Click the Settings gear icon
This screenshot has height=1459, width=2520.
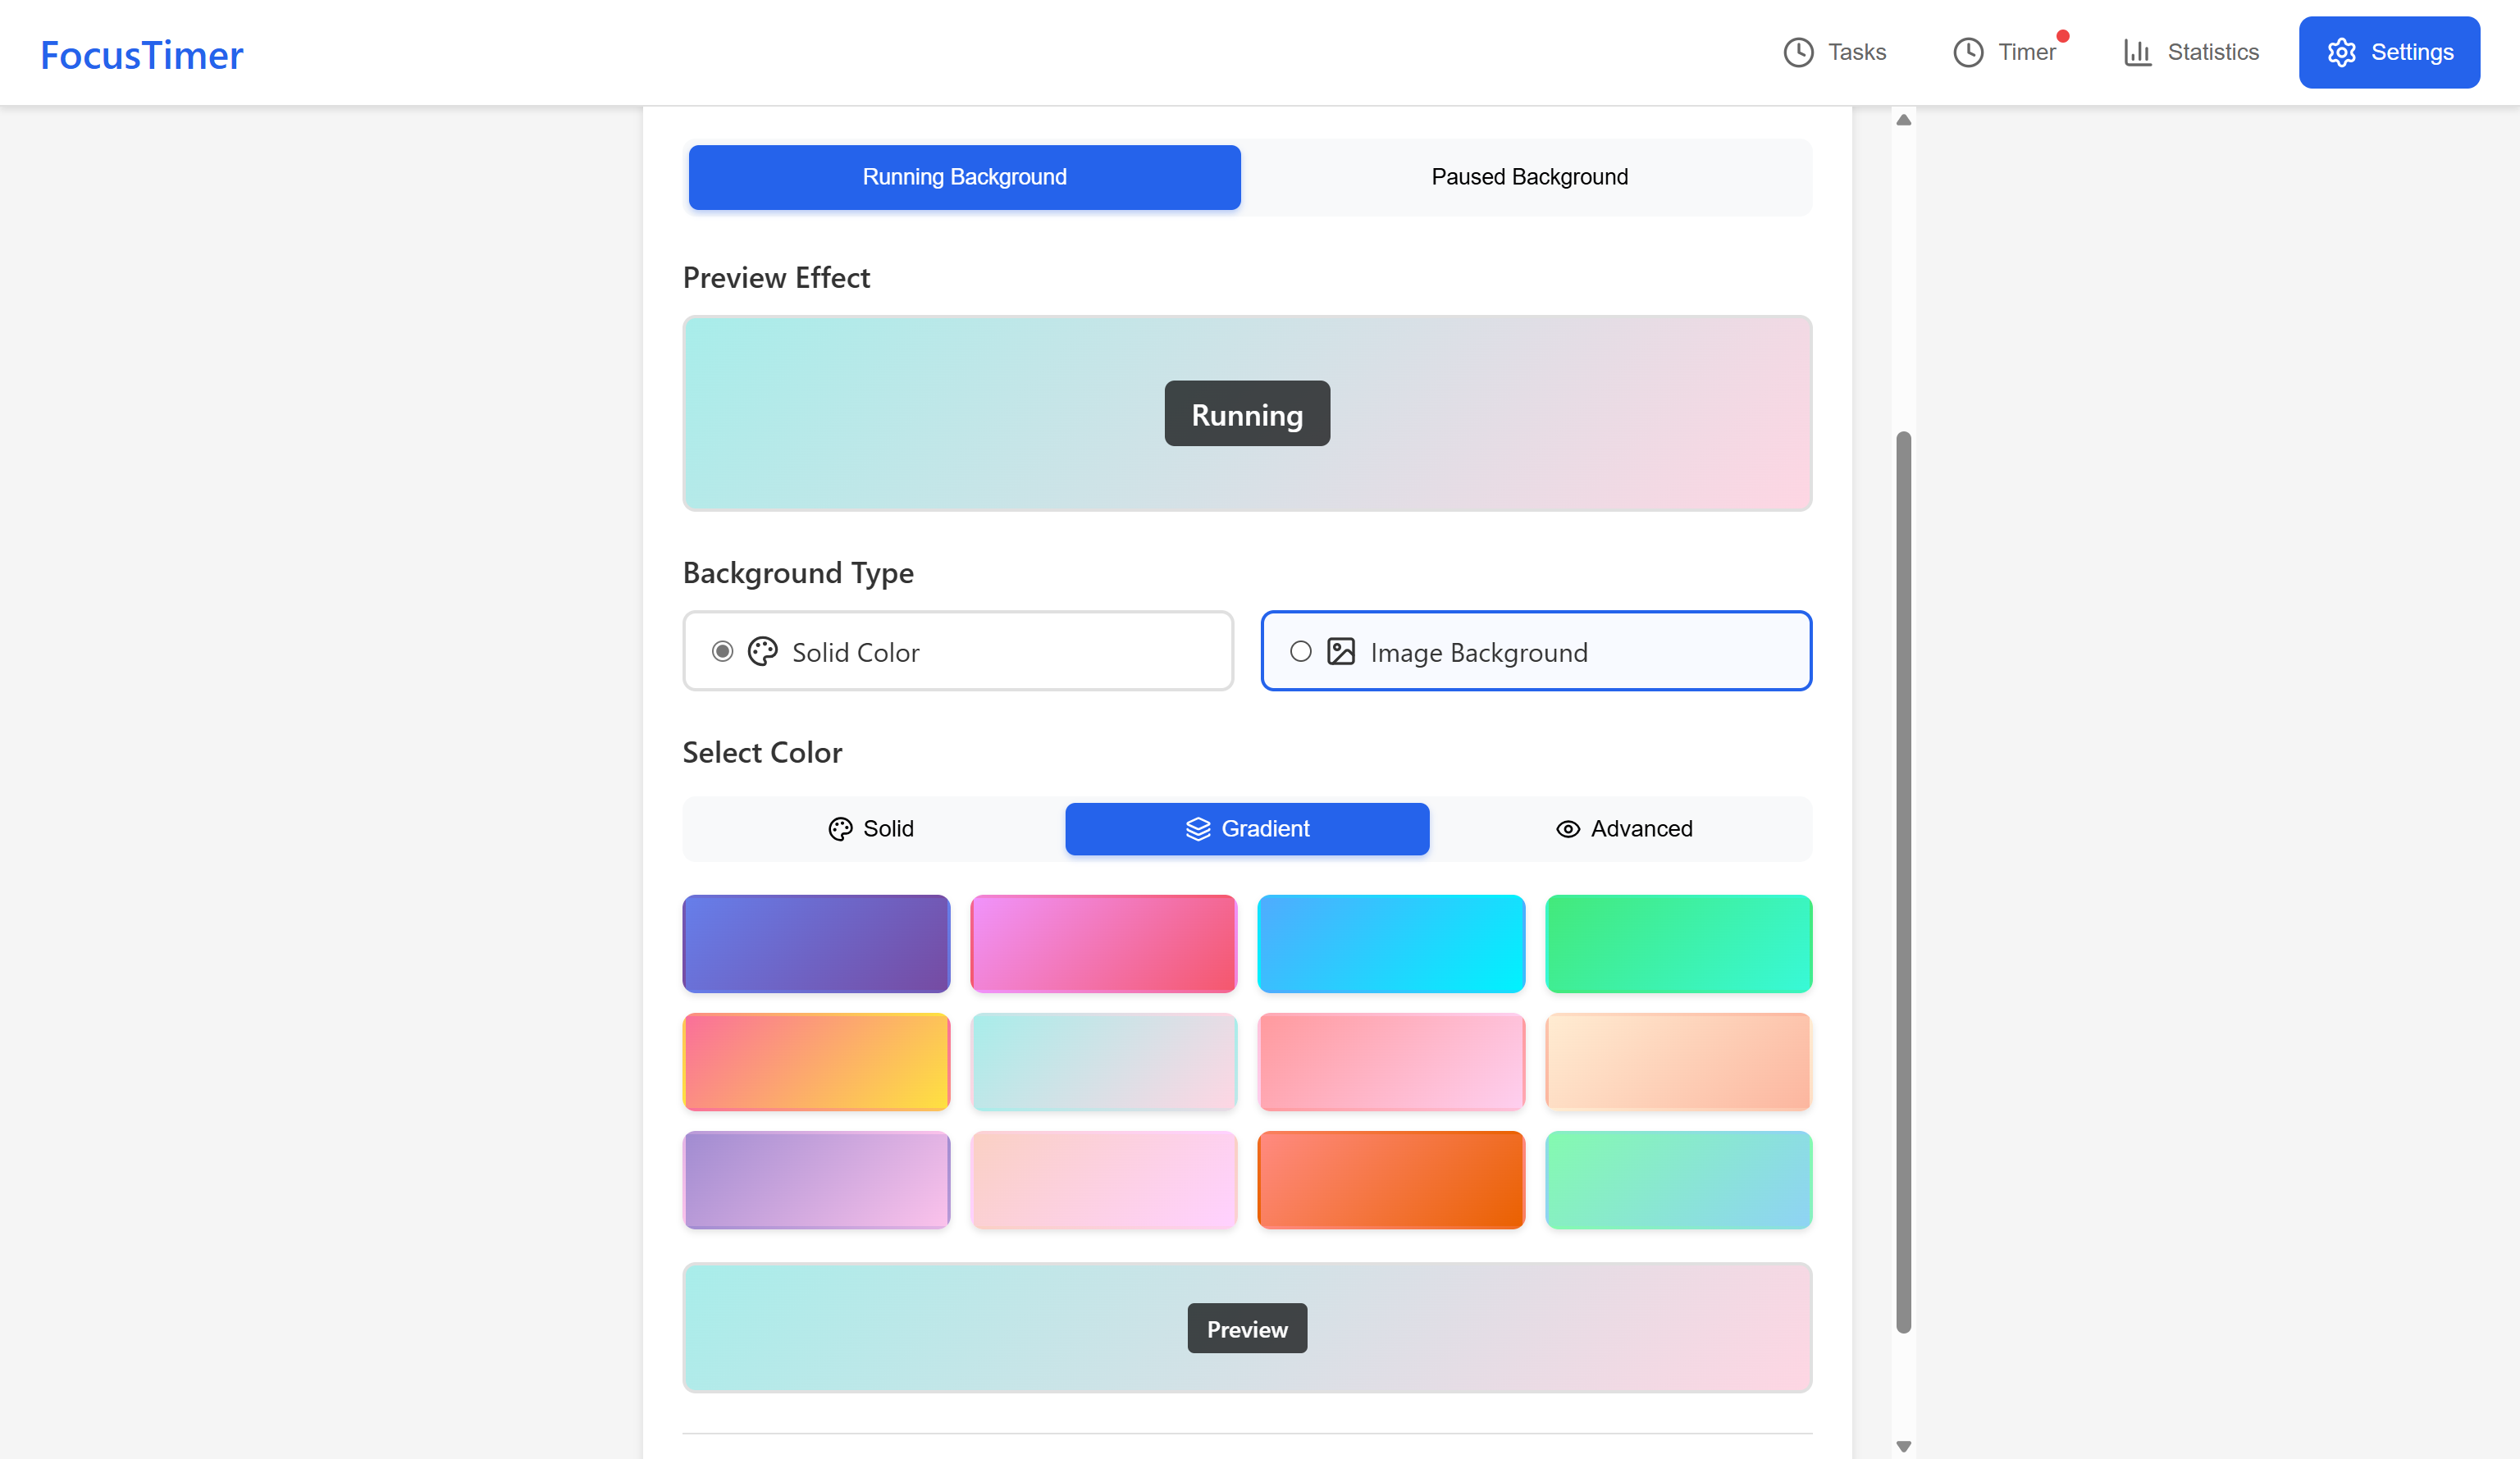point(2341,52)
